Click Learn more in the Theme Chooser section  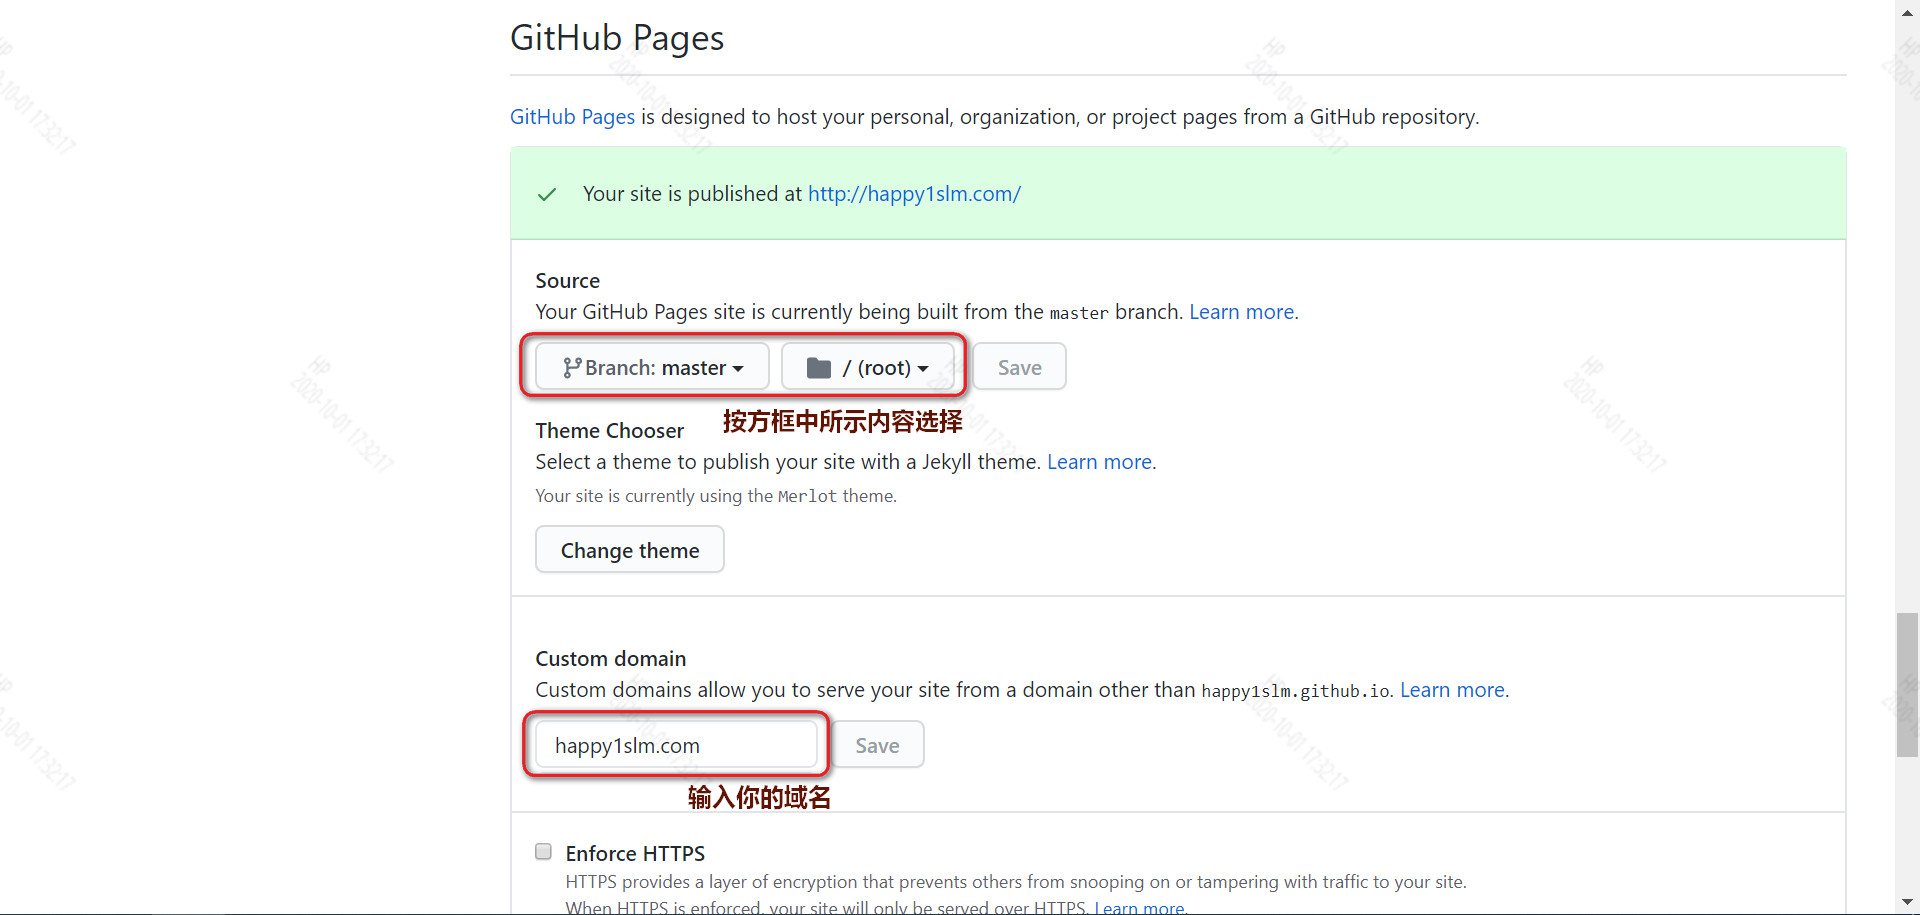coord(1099,462)
